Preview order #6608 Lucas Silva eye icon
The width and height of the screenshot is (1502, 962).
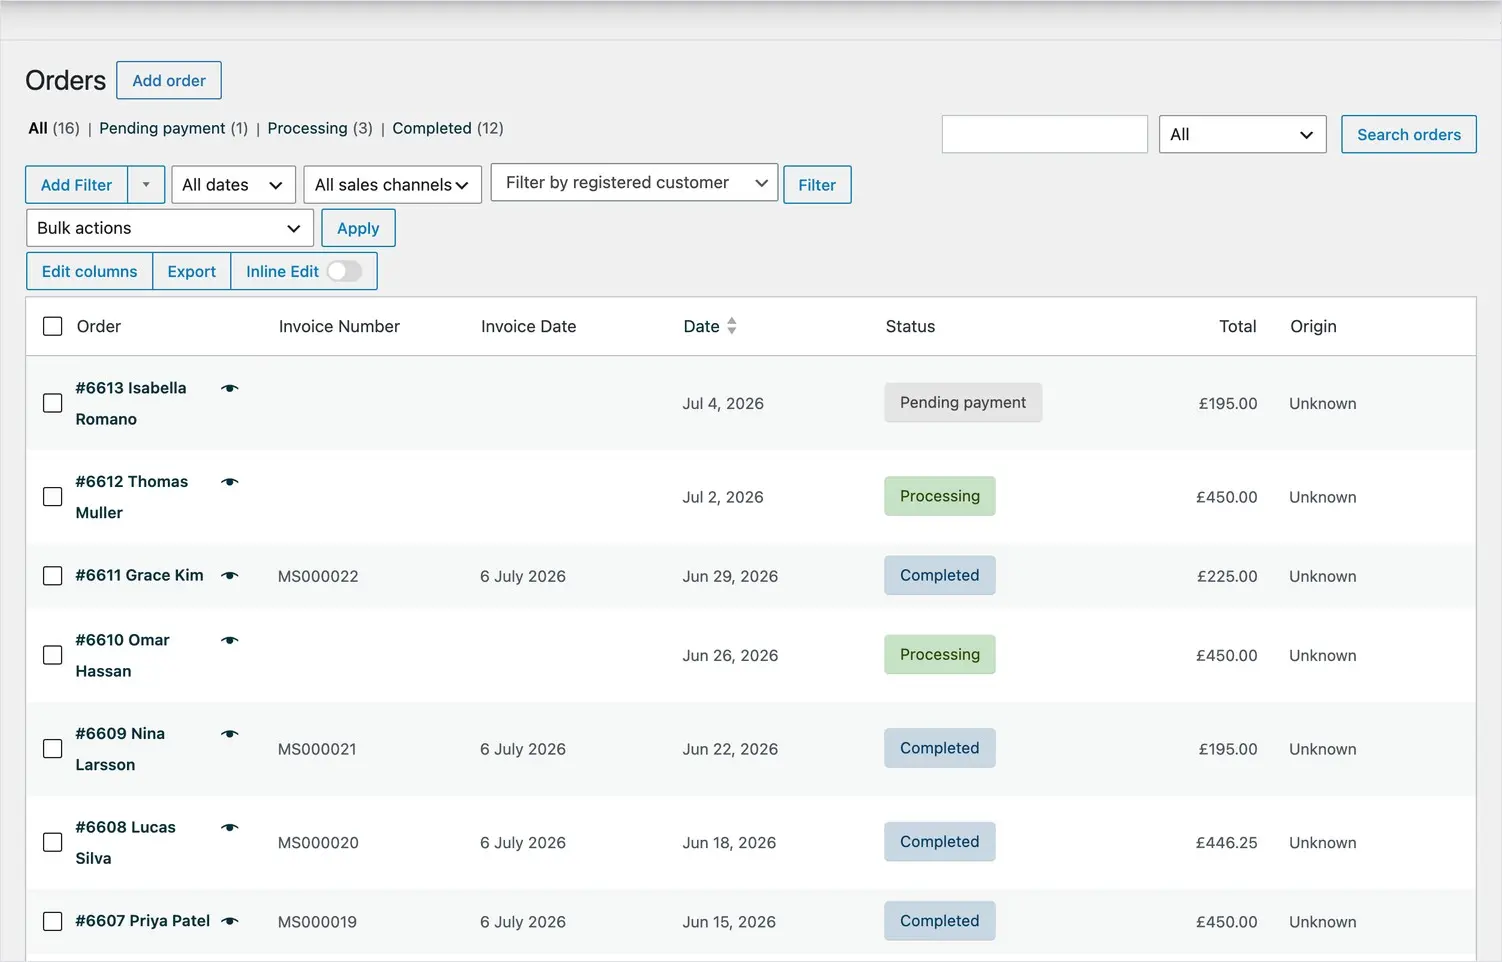230,828
